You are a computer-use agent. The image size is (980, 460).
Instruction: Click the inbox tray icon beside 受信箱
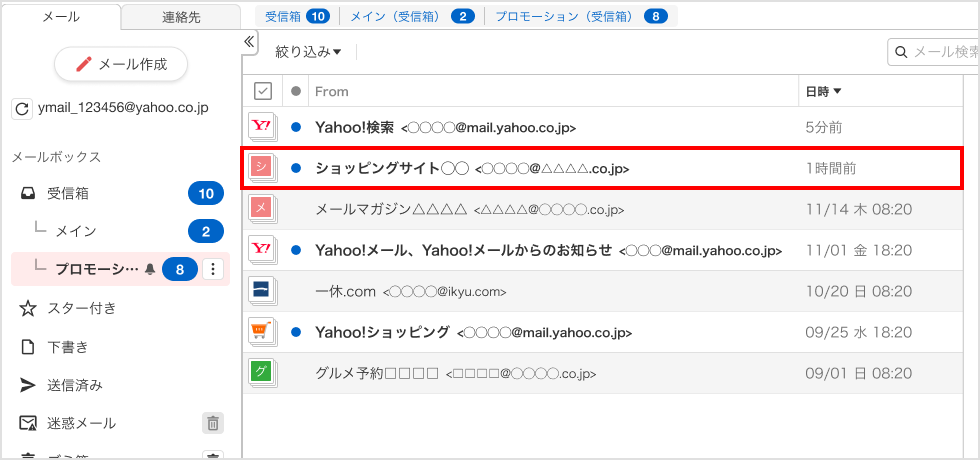point(28,194)
